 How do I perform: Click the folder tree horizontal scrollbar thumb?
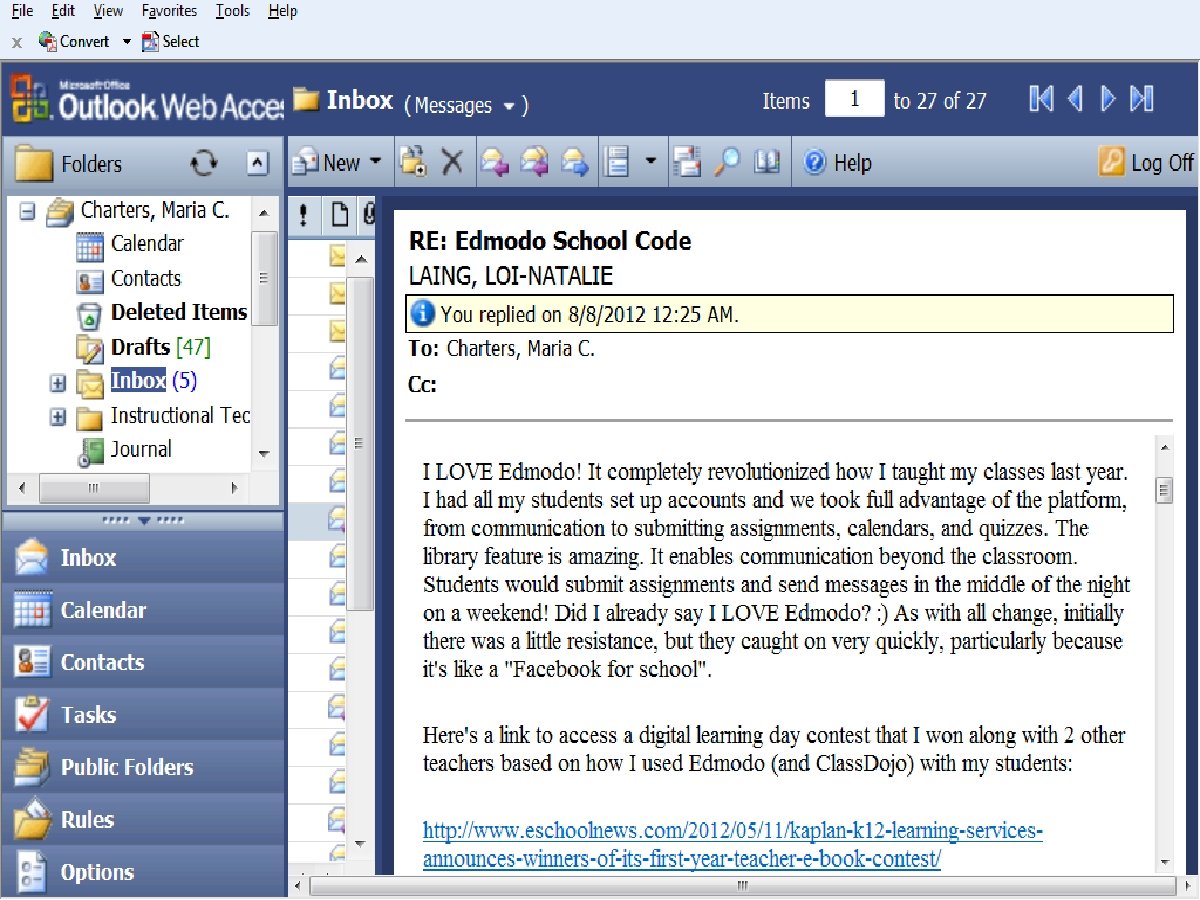tap(94, 489)
